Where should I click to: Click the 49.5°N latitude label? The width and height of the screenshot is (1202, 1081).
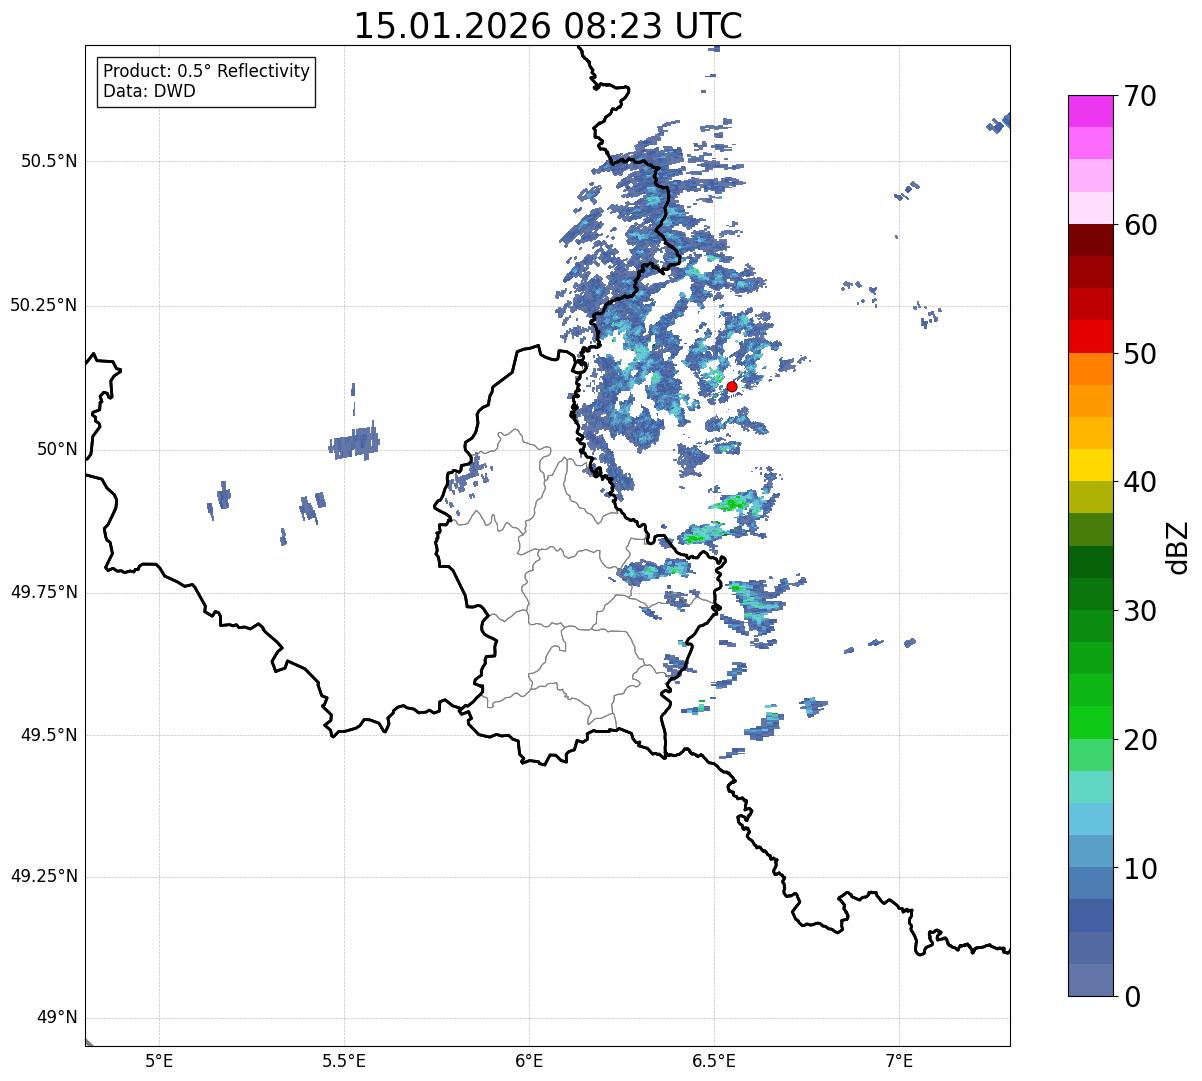pyautogui.click(x=49, y=735)
